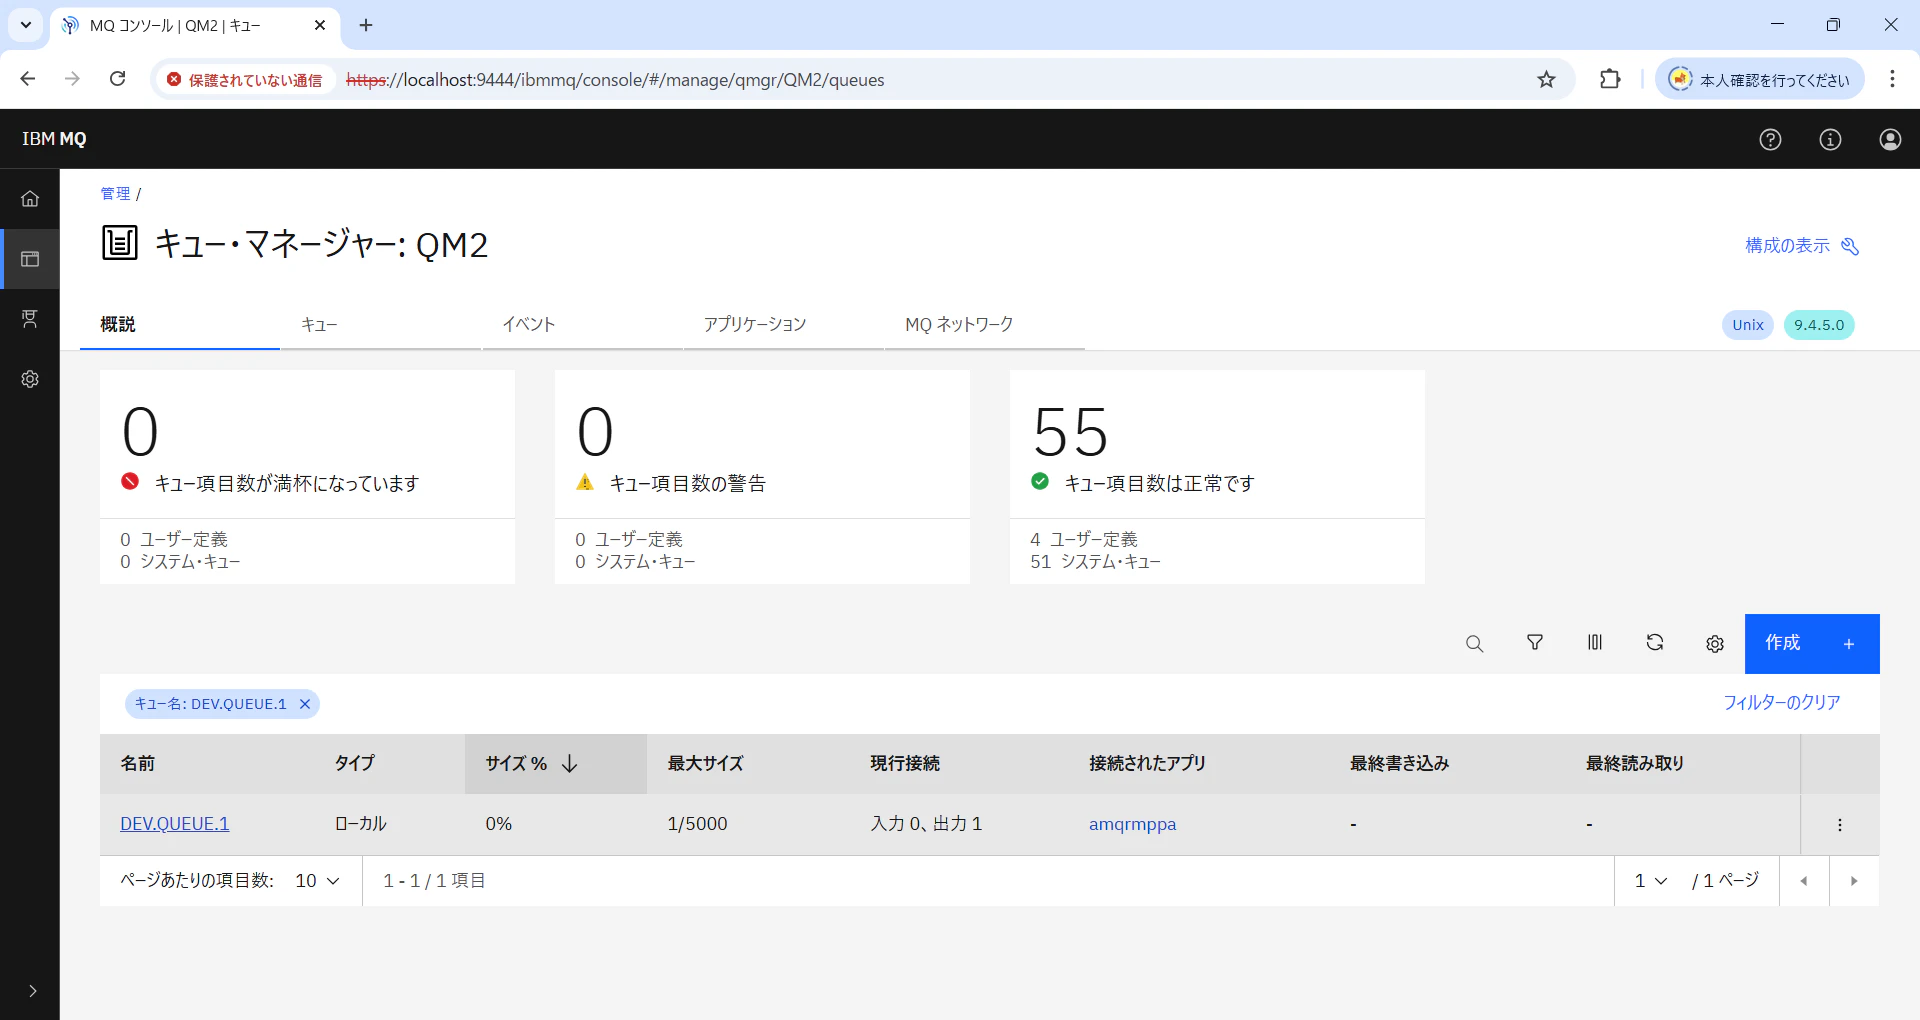1920x1020 pixels.
Task: Click the queue depth warning tile
Action: point(762,477)
